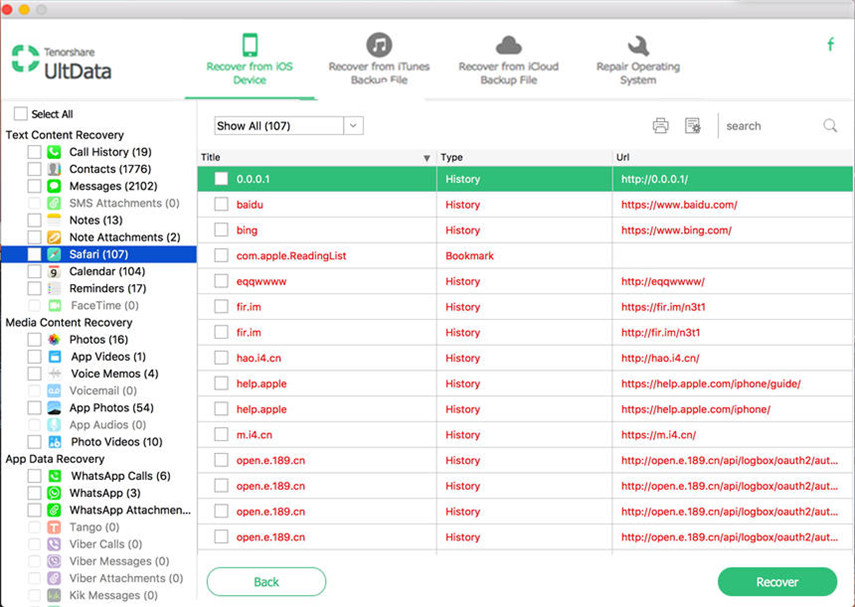Check the Photo Videos (10) checkbox
The width and height of the screenshot is (855, 607).
(x=34, y=442)
